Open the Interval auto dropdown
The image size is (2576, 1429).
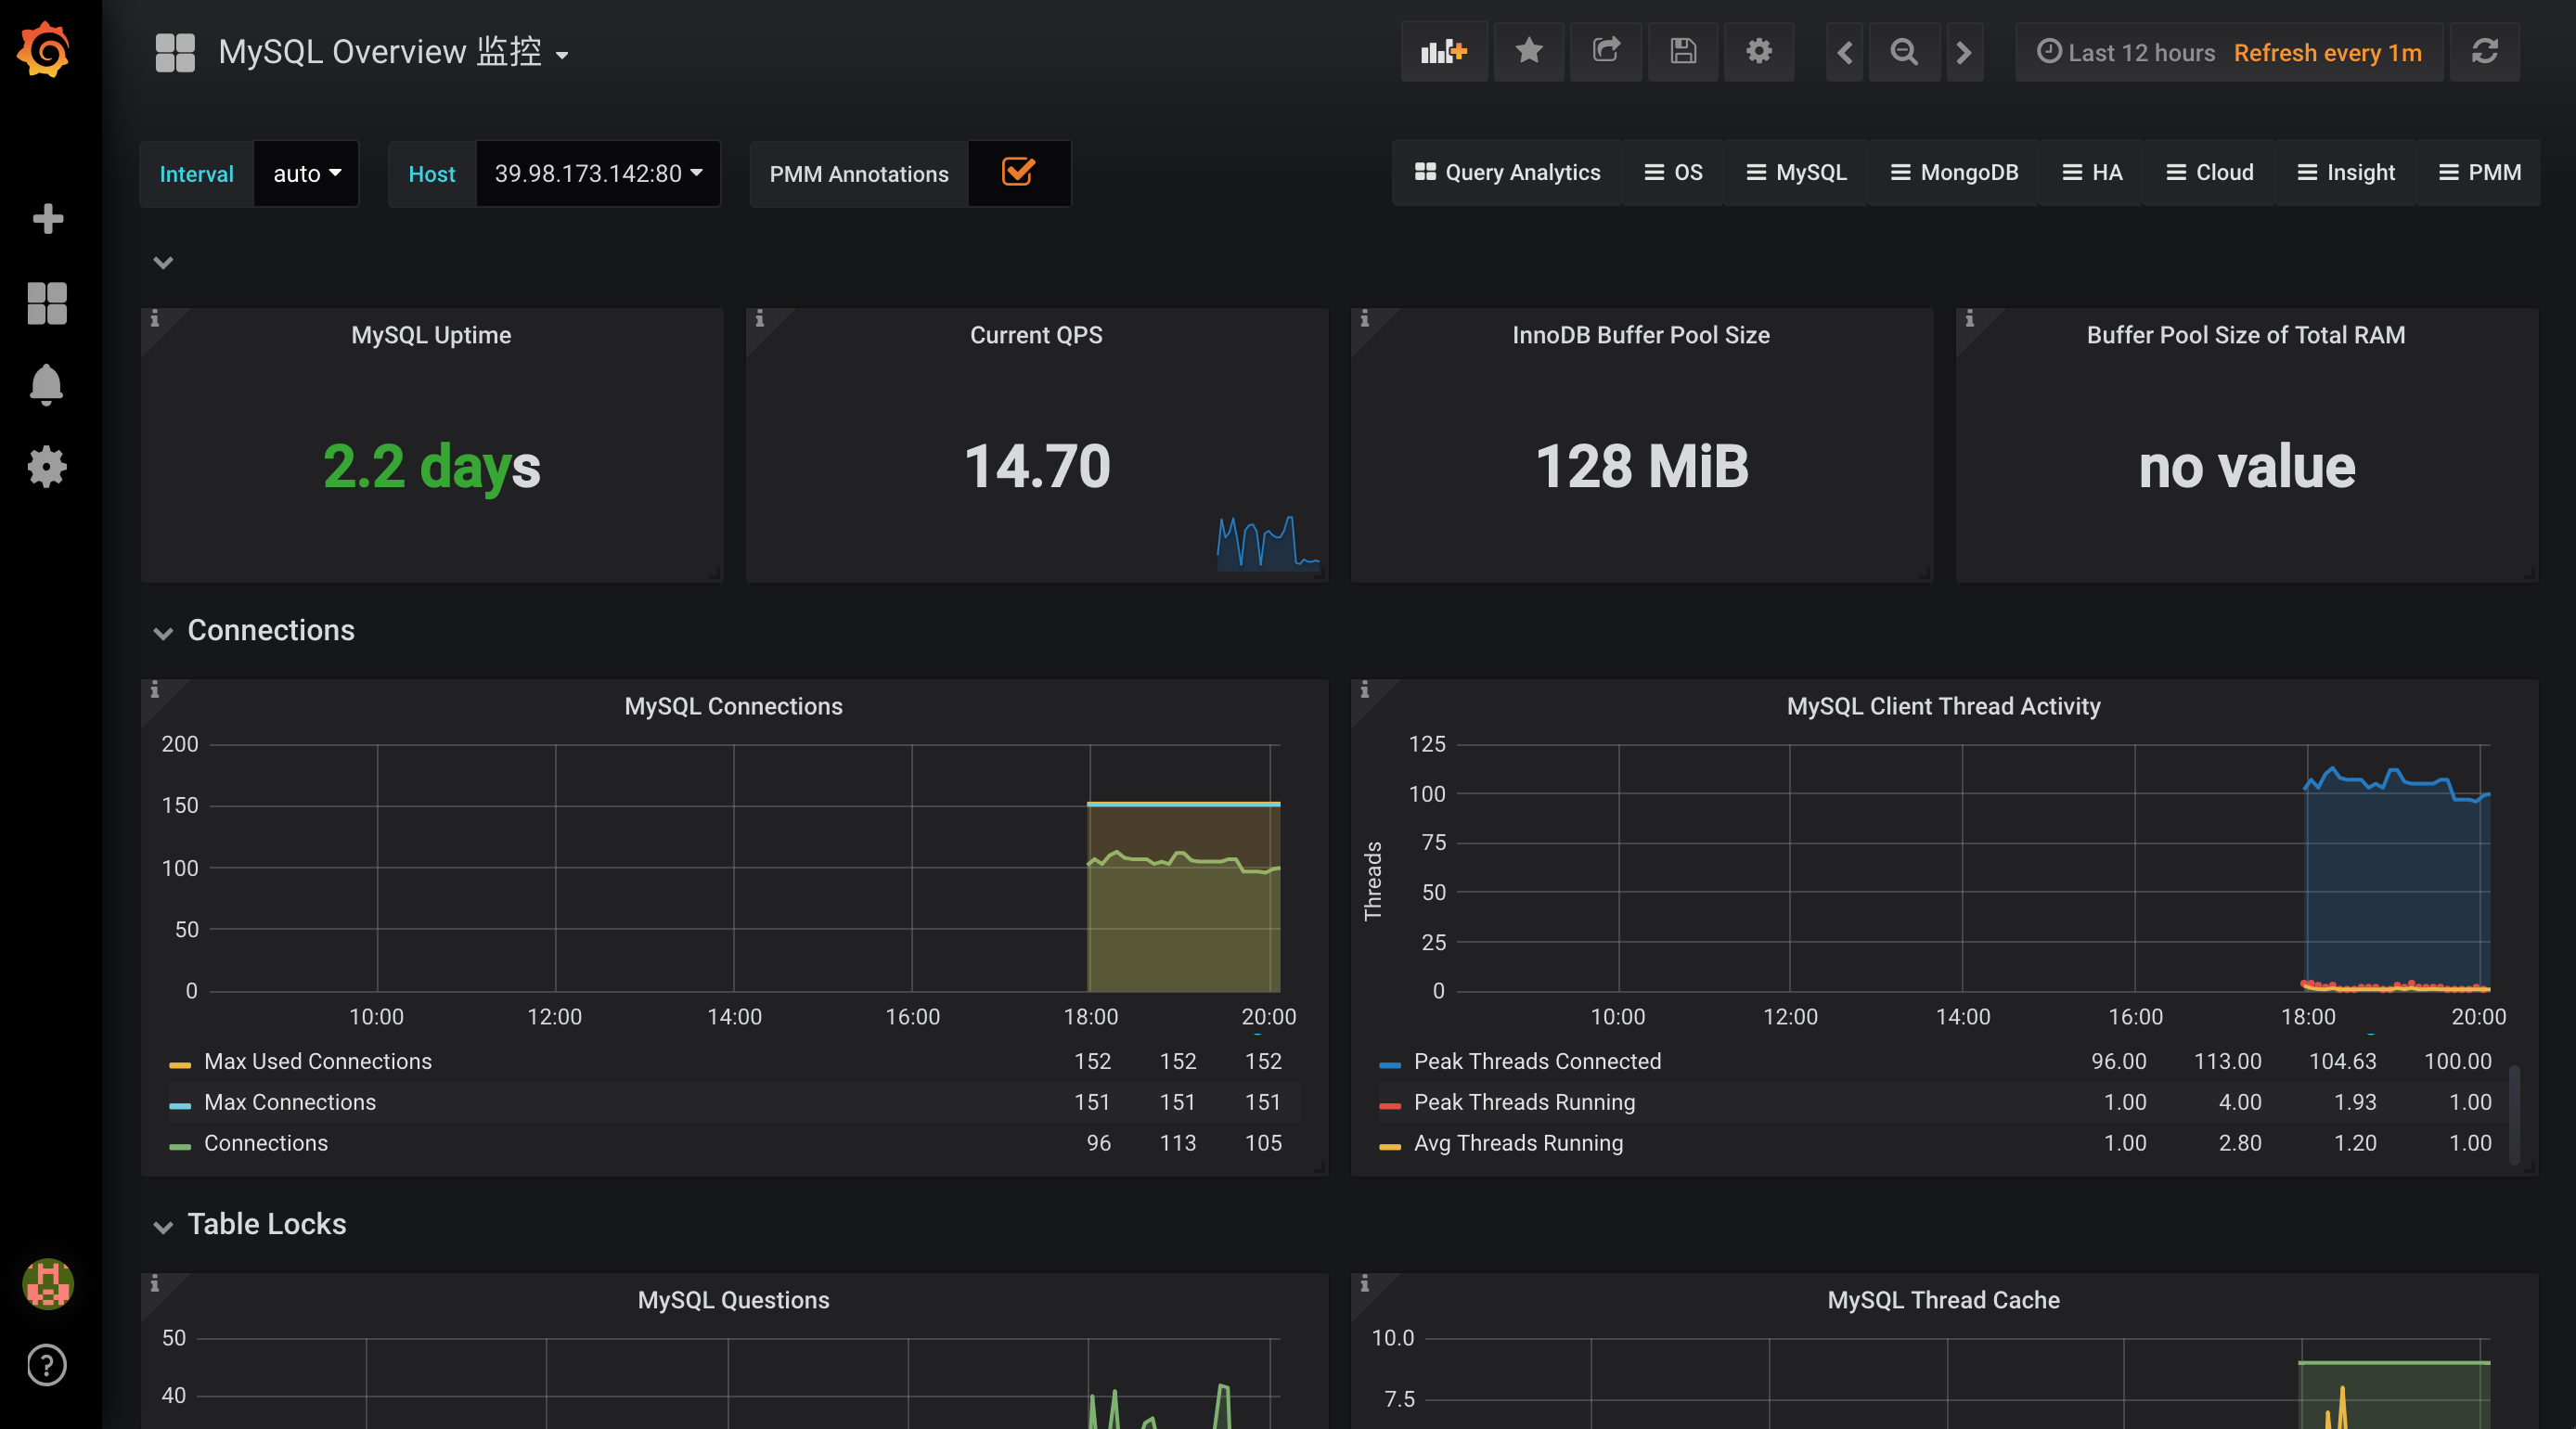306,174
